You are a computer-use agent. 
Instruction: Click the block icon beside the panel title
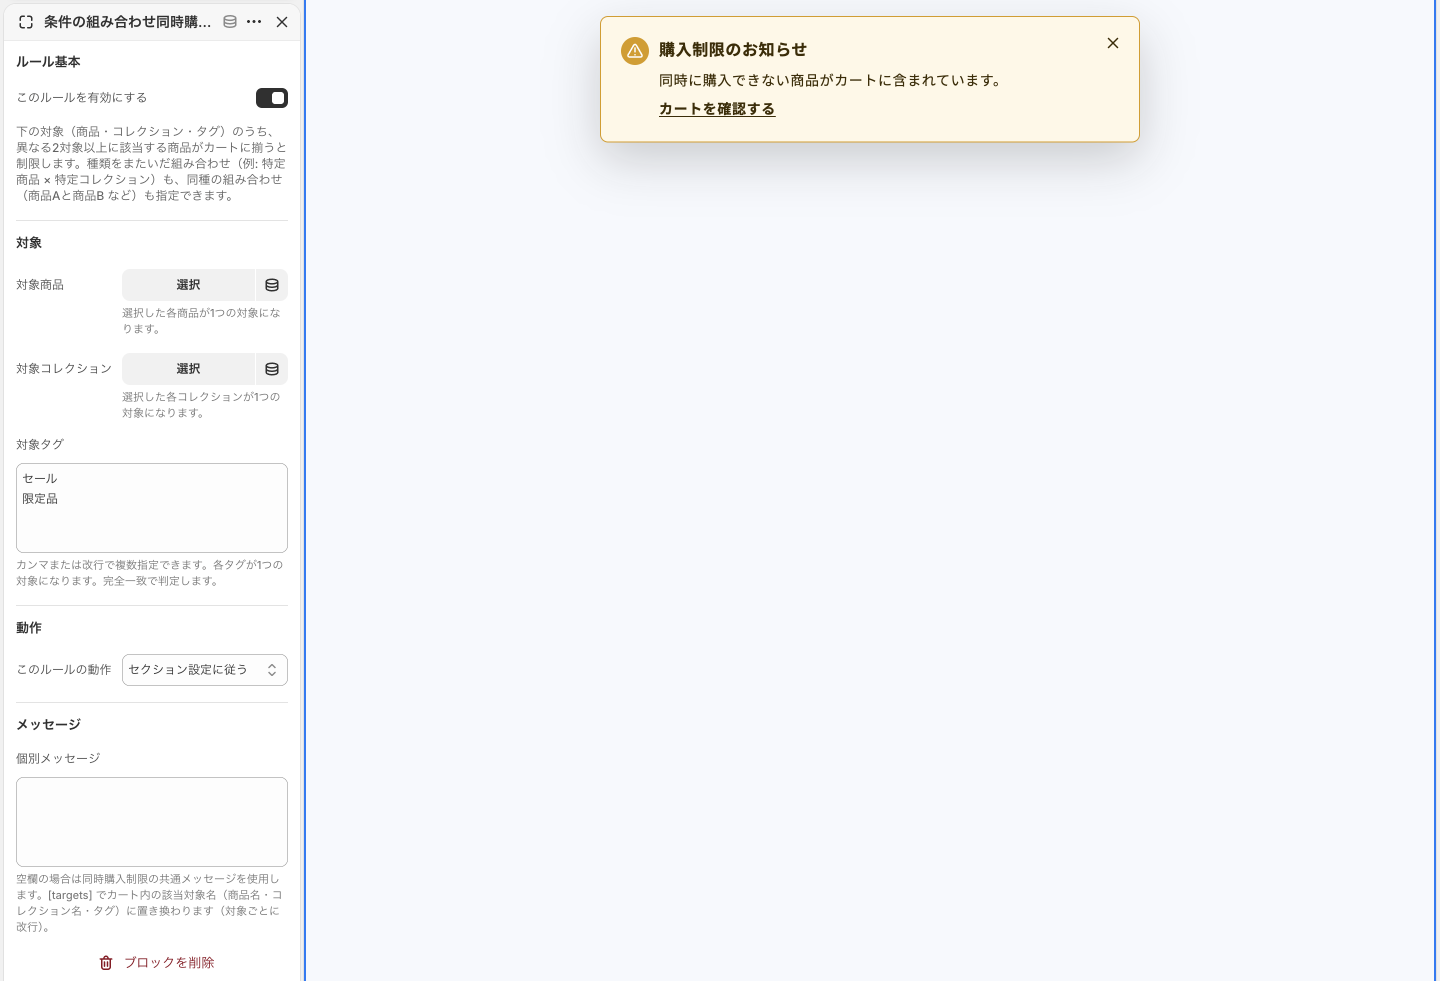[26, 22]
